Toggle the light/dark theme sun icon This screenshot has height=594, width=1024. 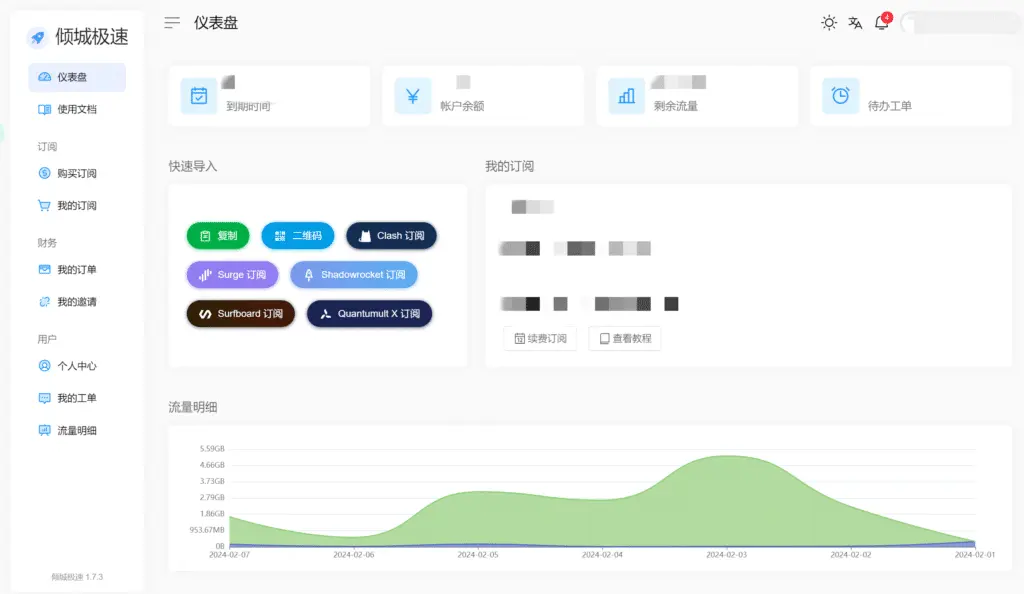(829, 23)
